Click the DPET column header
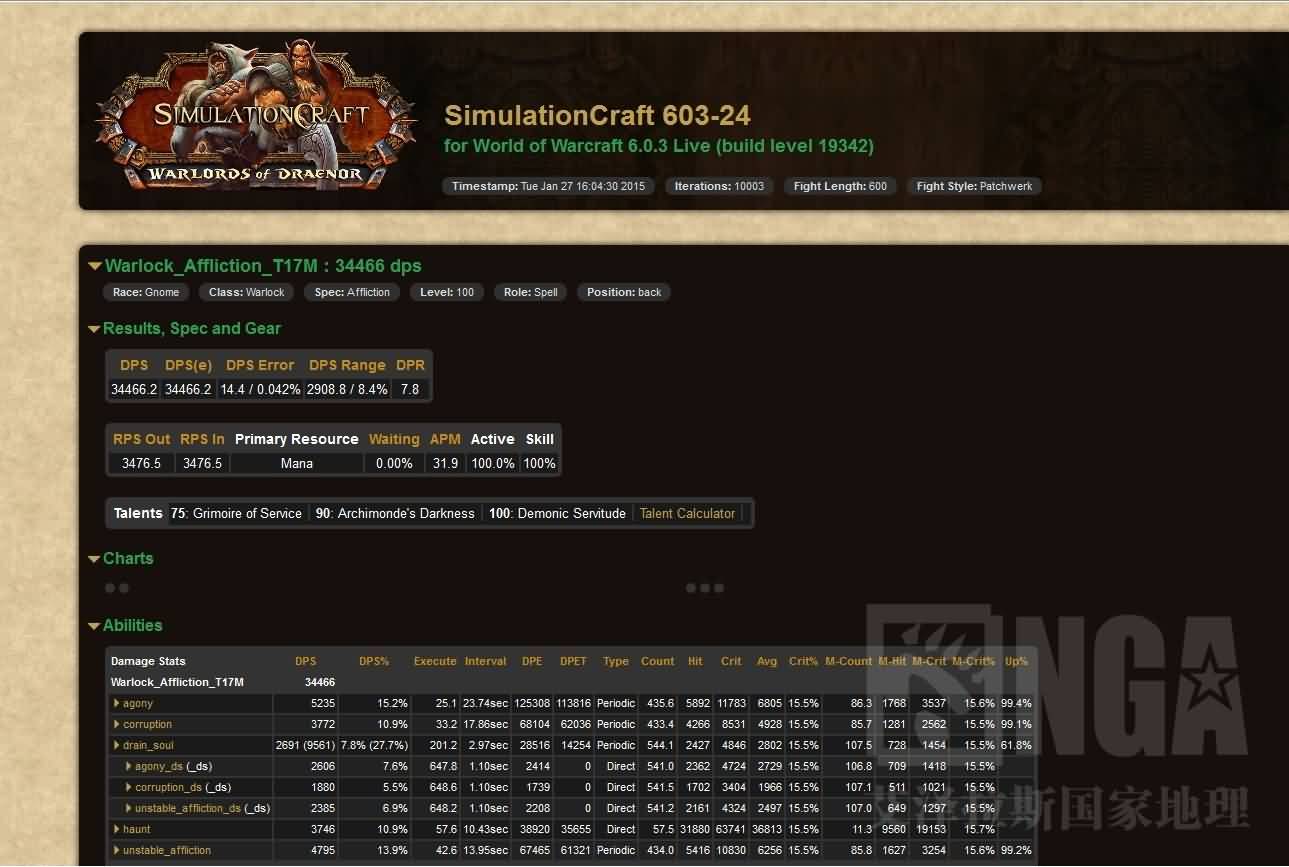Viewport: 1289px width, 867px height. pyautogui.click(x=573, y=661)
